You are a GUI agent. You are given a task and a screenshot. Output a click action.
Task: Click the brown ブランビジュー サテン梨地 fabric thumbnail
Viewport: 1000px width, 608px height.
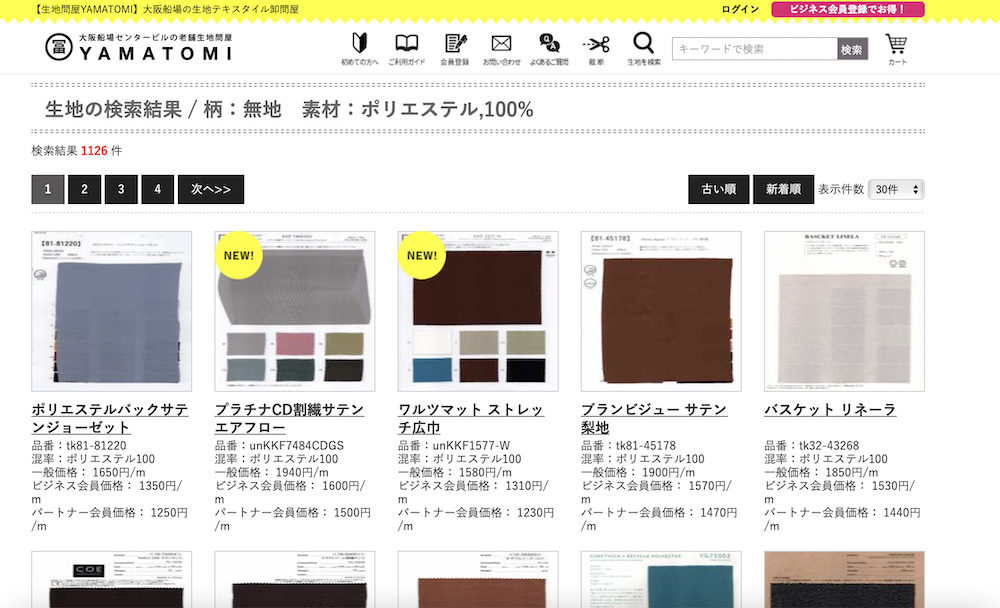[661, 311]
